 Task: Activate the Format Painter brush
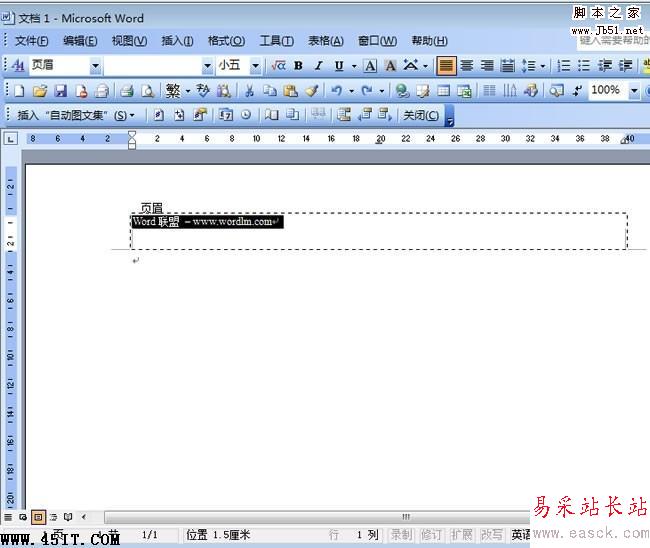(311, 90)
